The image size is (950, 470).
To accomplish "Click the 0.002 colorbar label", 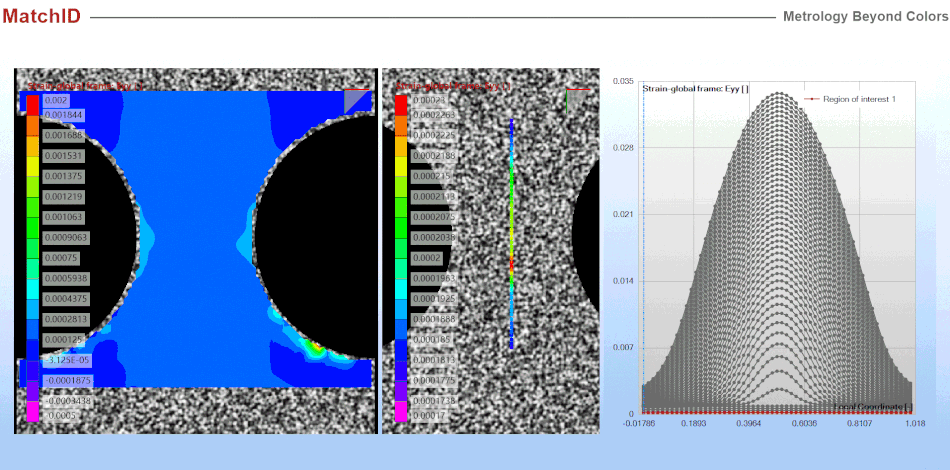I will (56, 100).
